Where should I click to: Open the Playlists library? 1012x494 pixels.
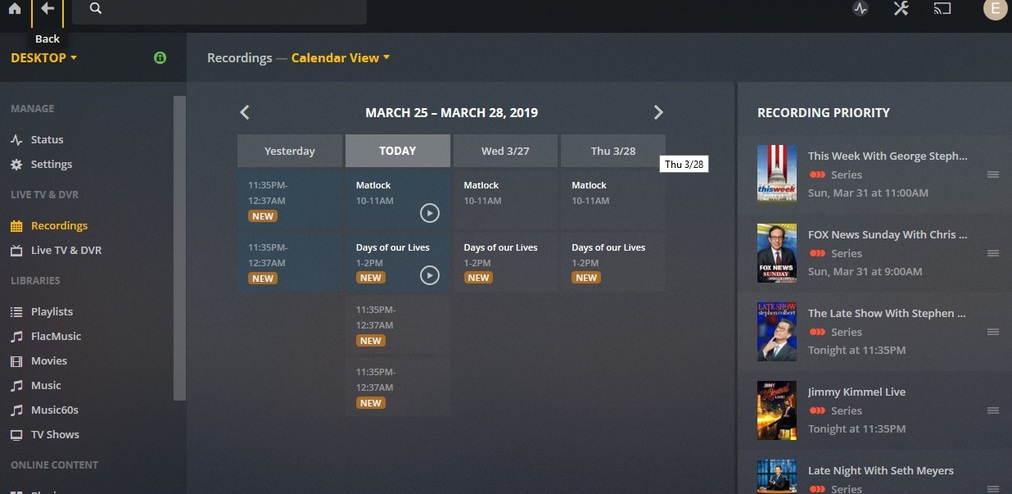(x=52, y=311)
